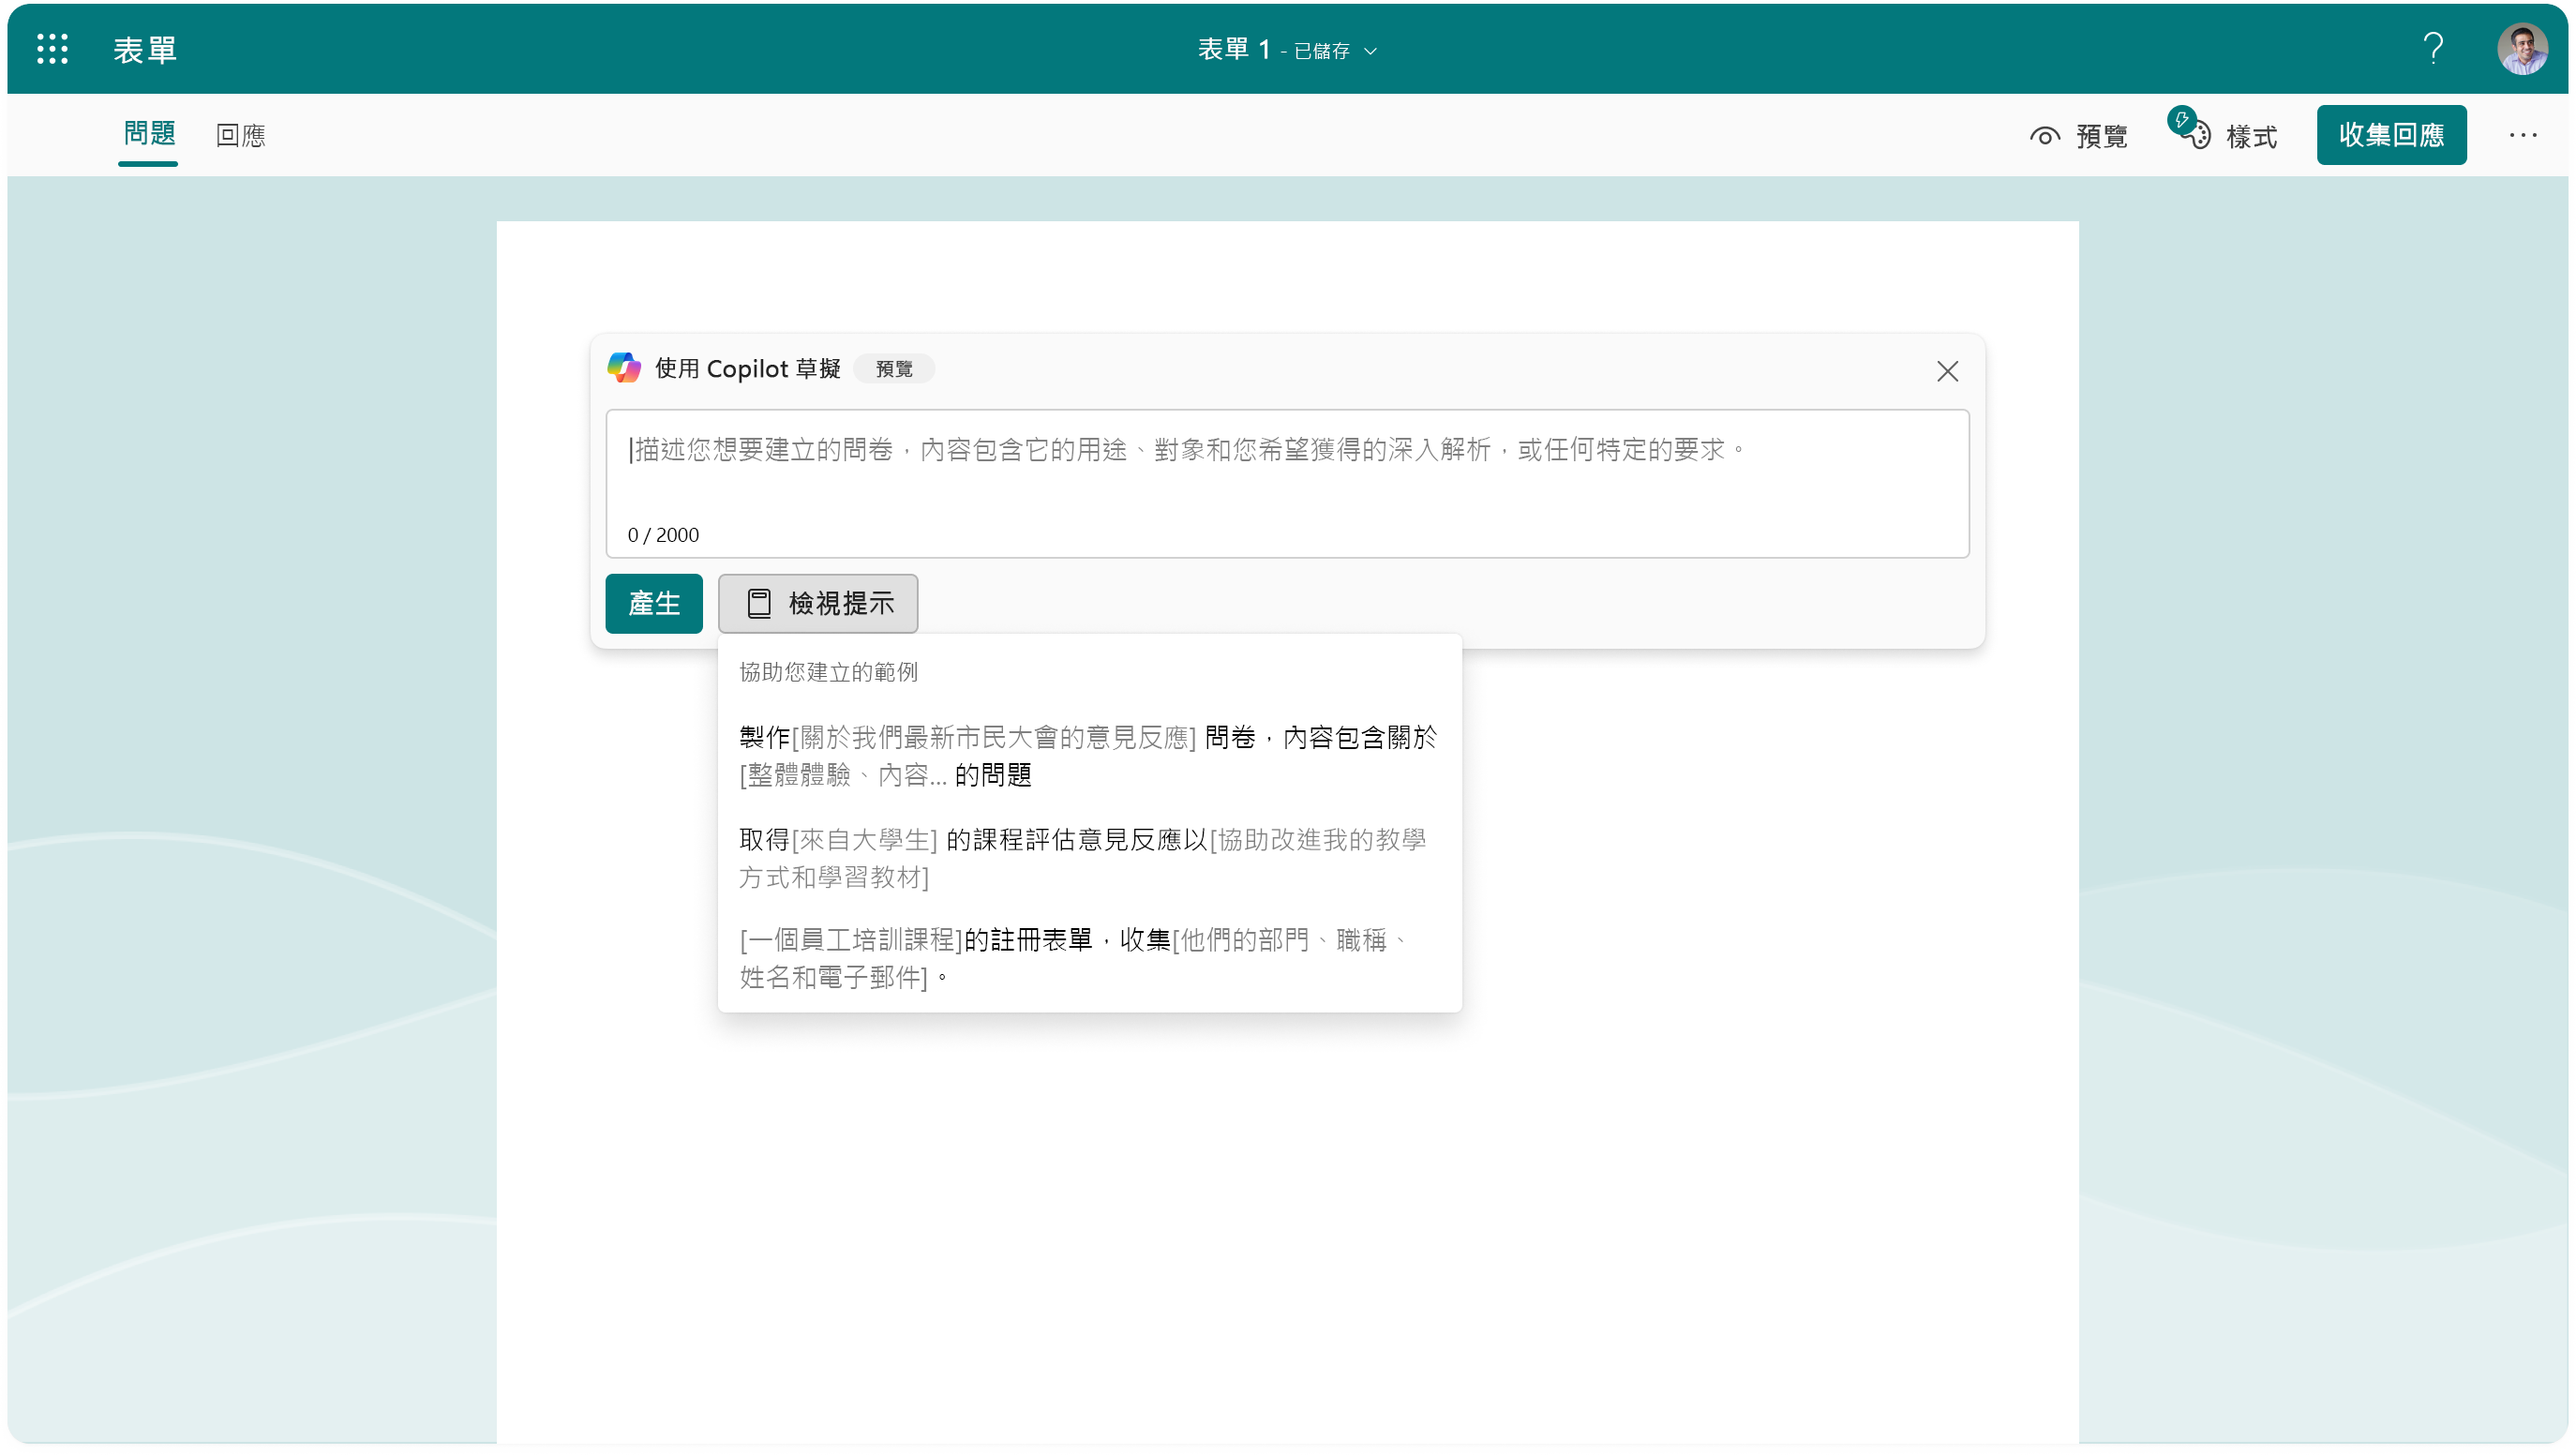Focus the Copilot description text box
Viewport: 2576px width, 1455px height.
pos(1287,483)
